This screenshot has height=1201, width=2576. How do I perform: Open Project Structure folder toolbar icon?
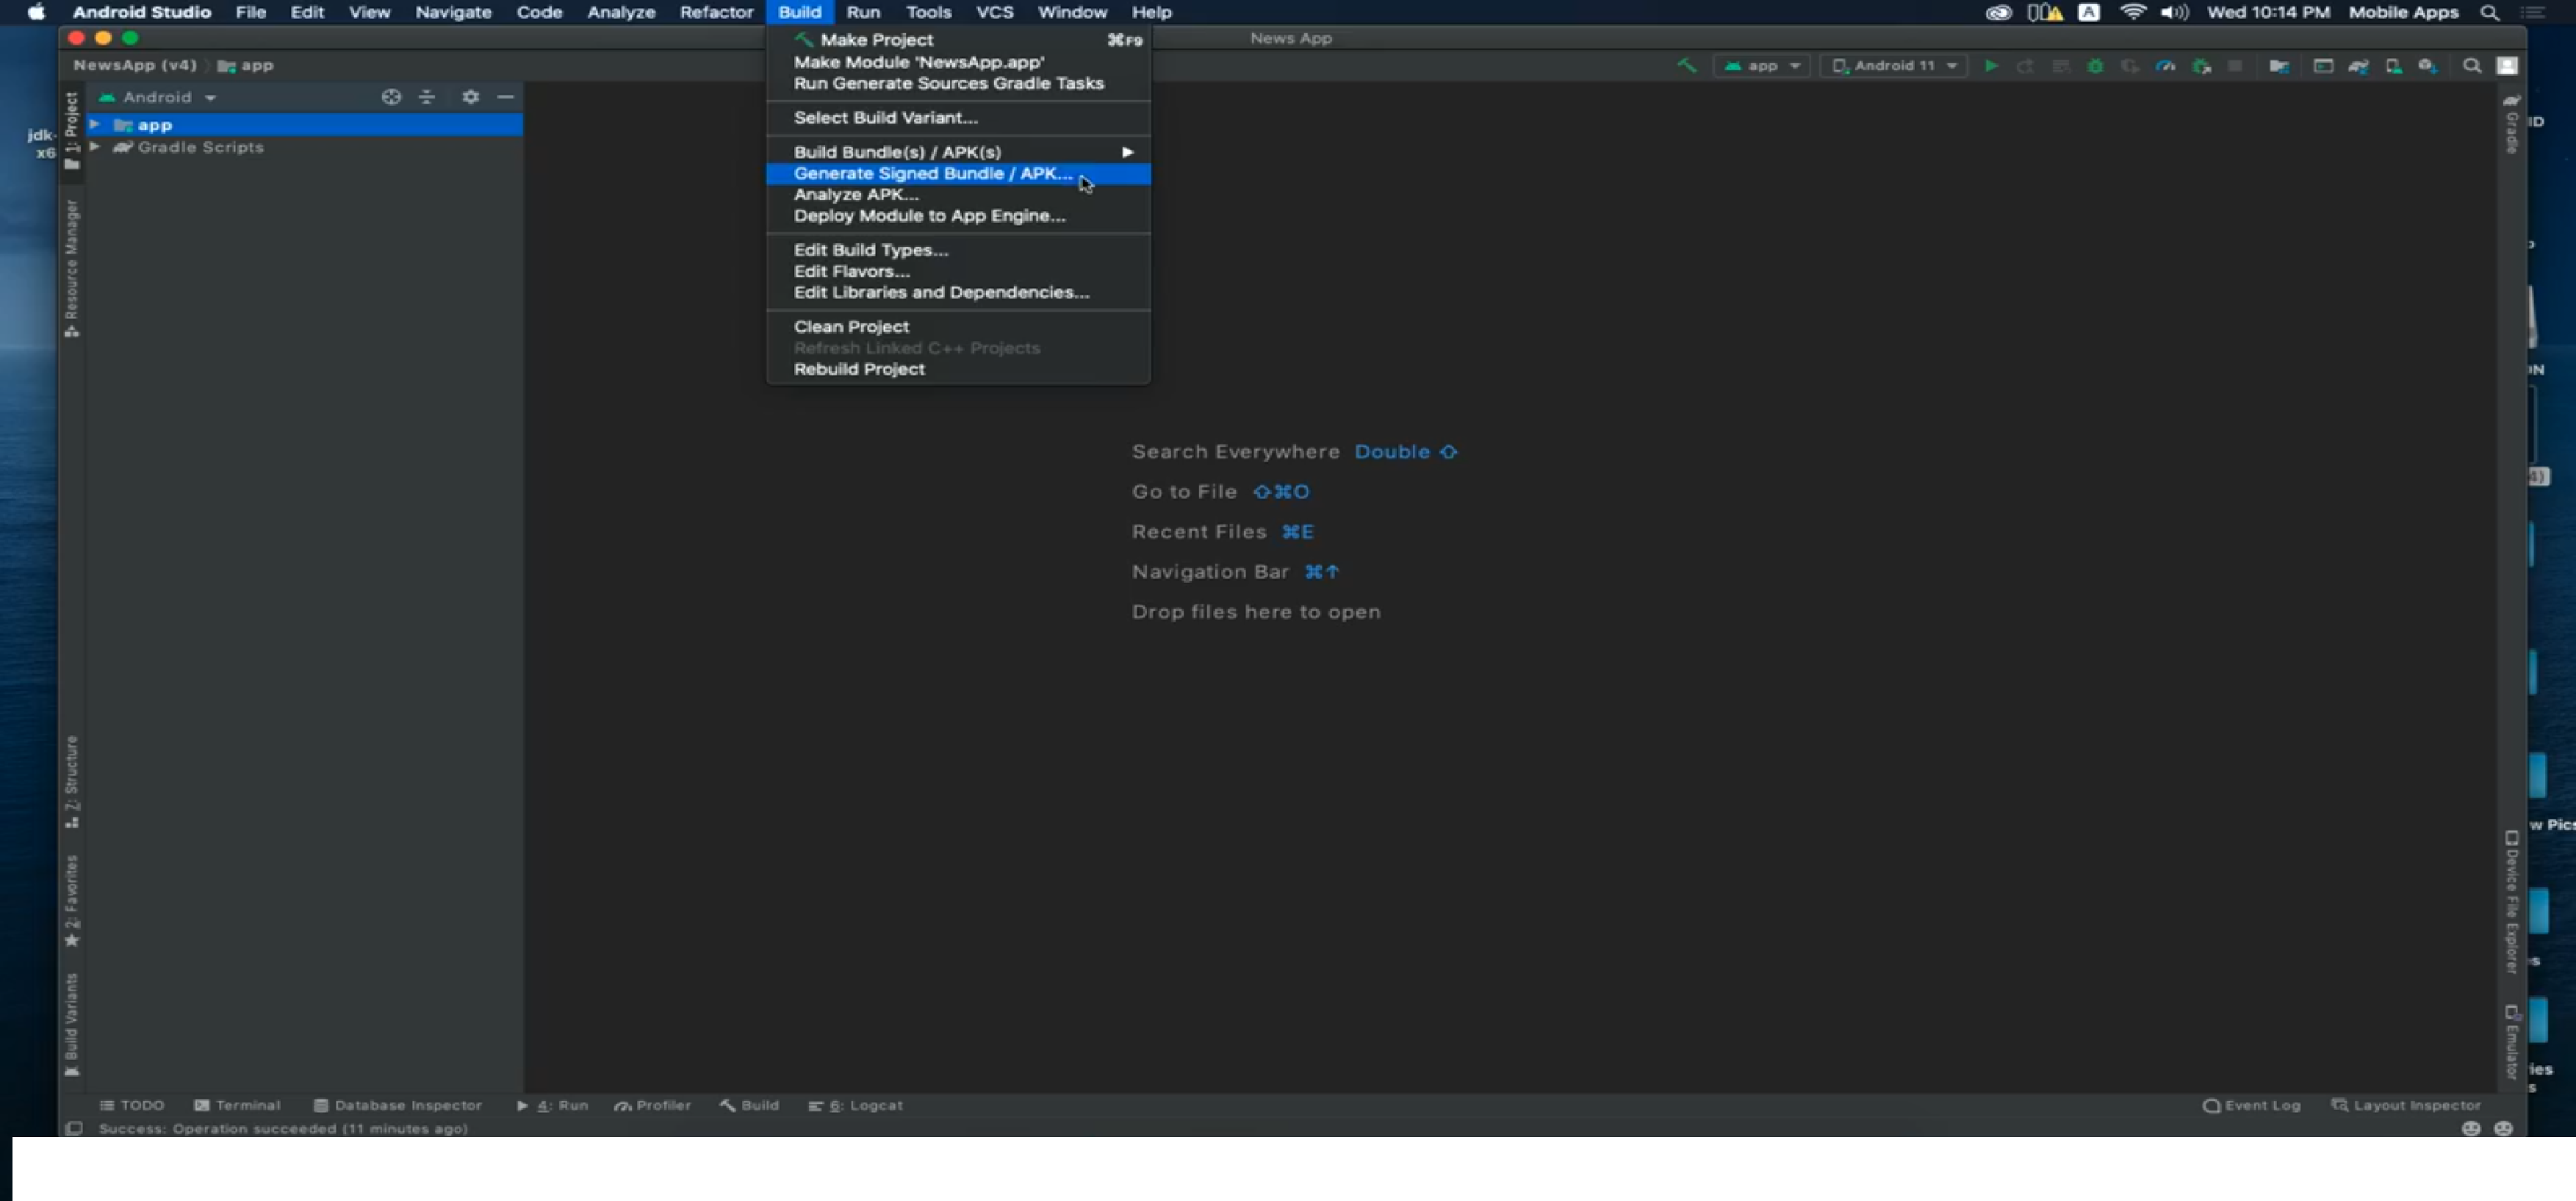[x=2279, y=66]
